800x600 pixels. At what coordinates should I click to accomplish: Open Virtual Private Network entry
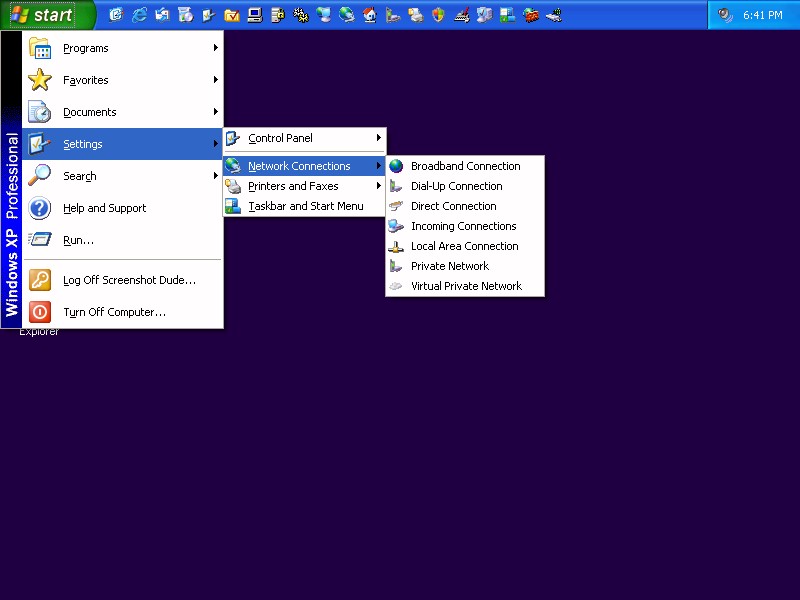(x=466, y=286)
